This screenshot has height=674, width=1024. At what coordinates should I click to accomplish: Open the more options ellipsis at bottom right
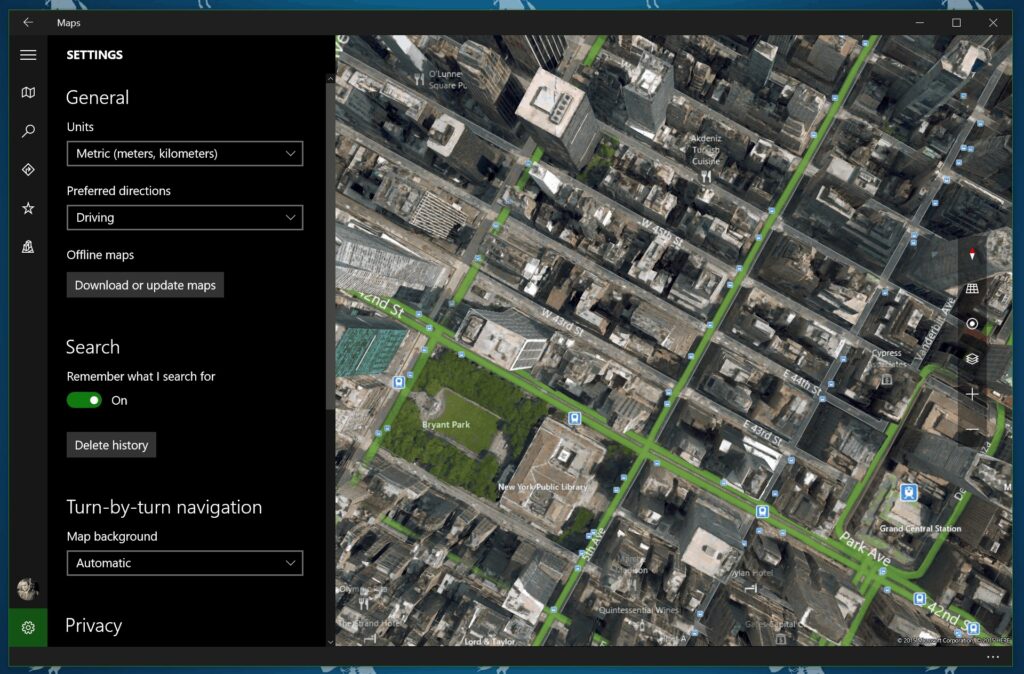(993, 657)
